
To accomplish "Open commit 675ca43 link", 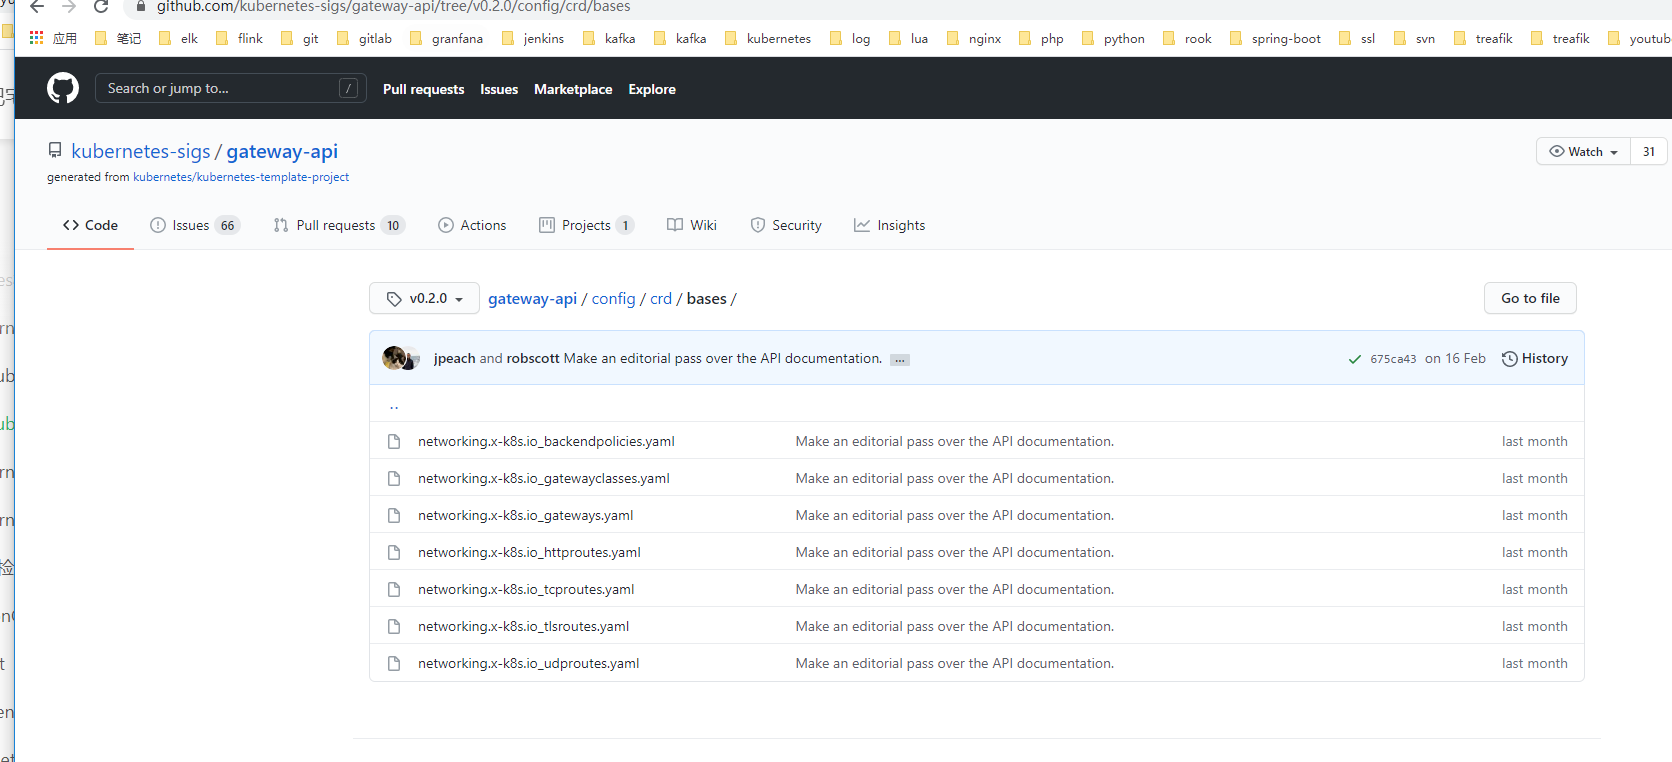I will point(1393,359).
